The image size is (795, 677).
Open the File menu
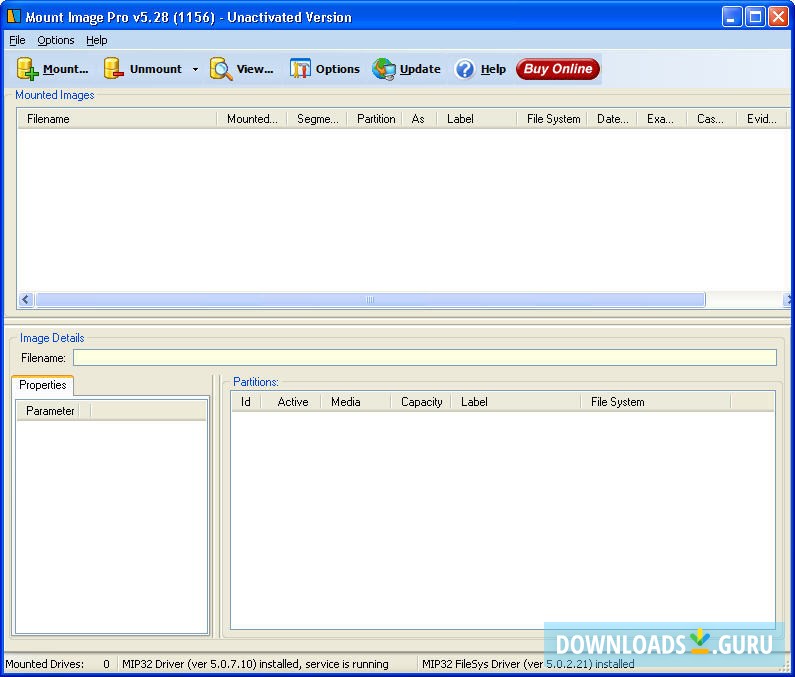17,40
